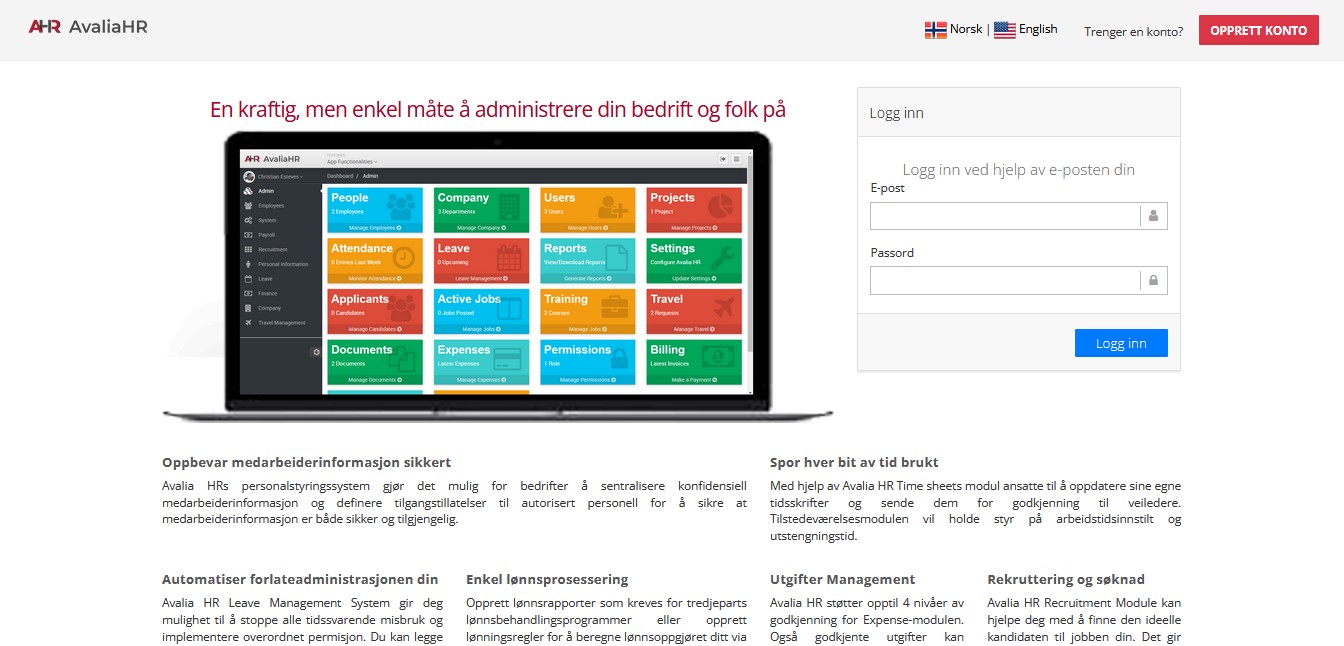Switch language to Norsk
The height and width of the screenshot is (646, 1344).
coord(966,30)
